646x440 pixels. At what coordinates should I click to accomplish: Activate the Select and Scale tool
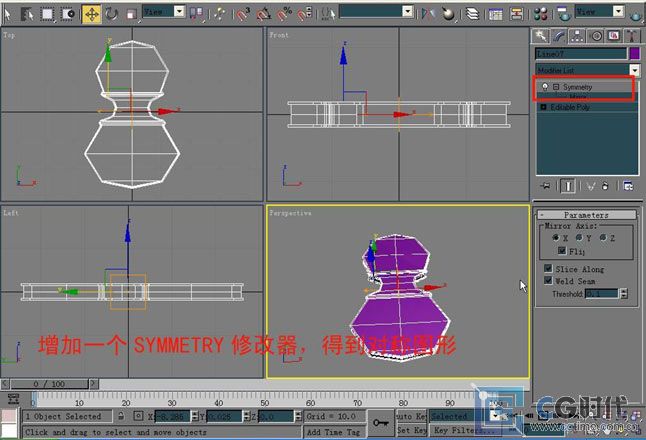tap(131, 14)
